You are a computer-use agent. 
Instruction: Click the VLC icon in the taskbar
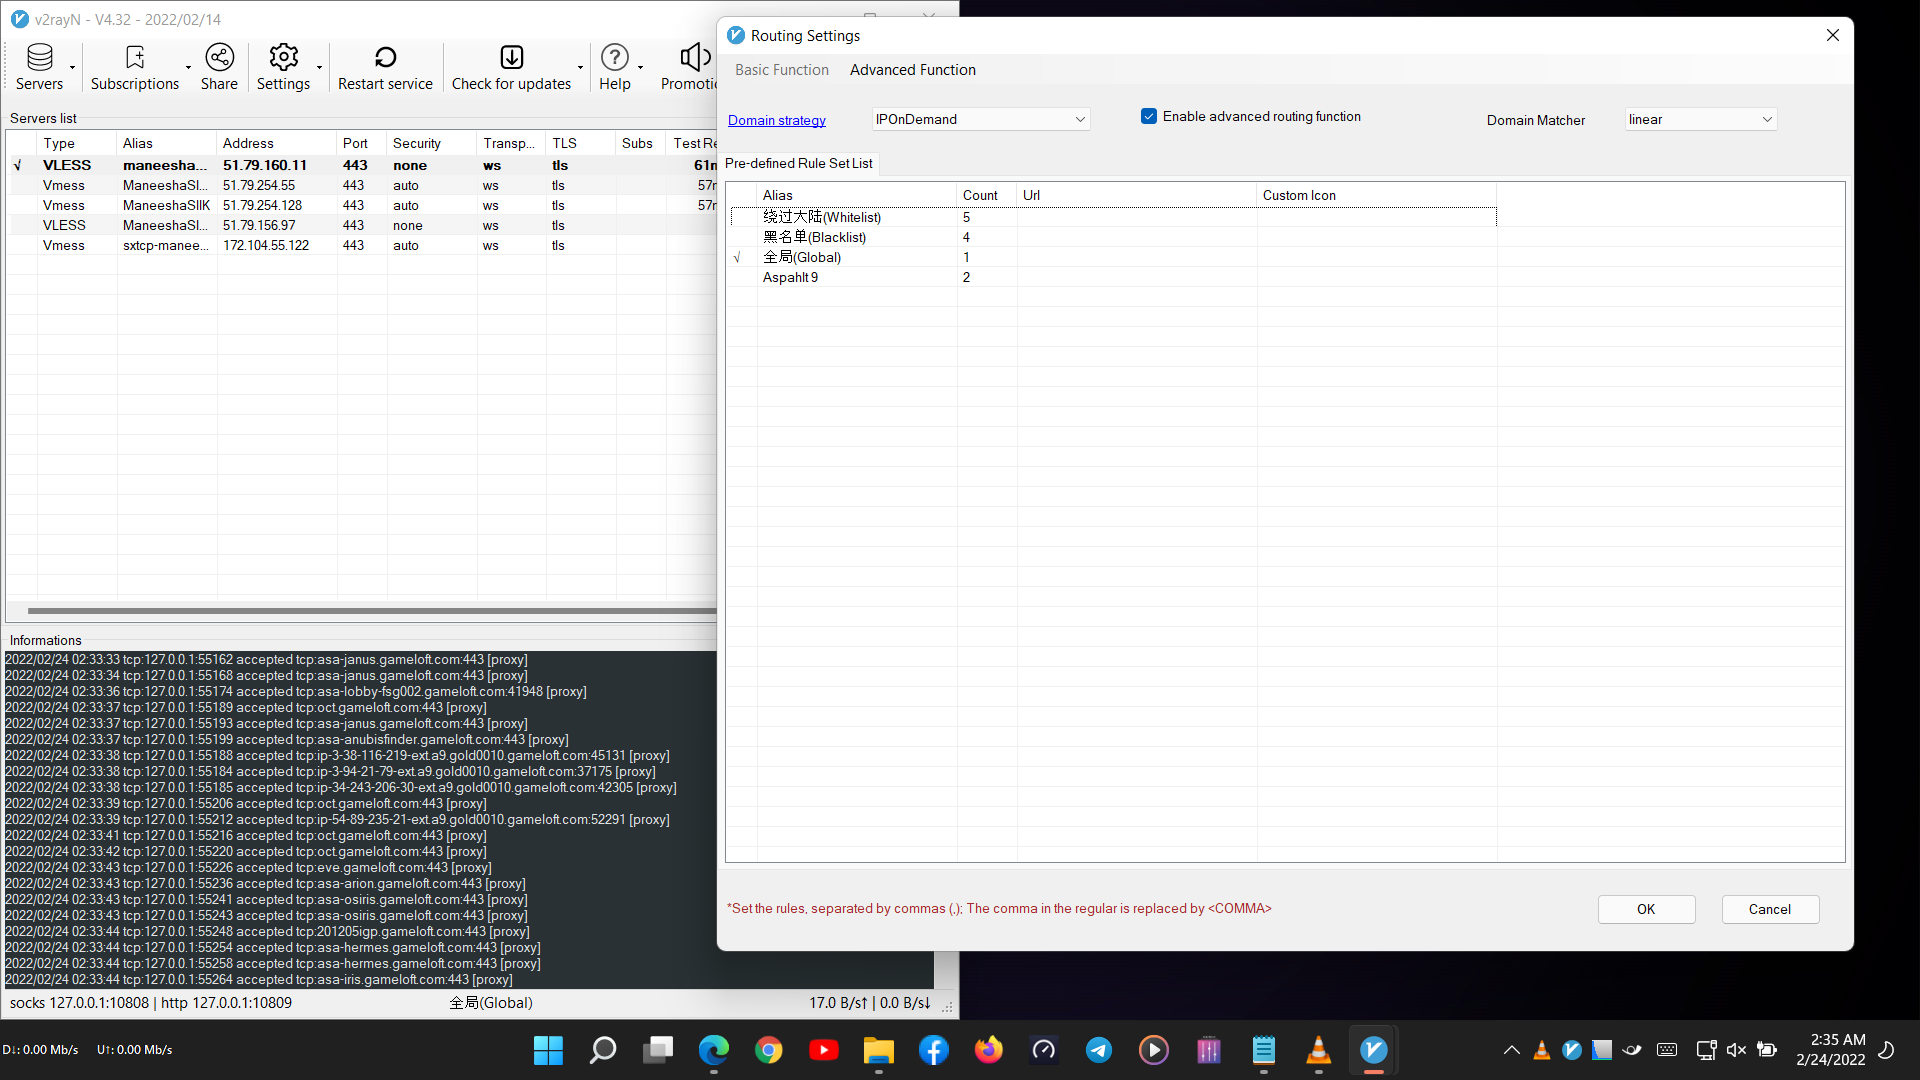pyautogui.click(x=1318, y=1050)
